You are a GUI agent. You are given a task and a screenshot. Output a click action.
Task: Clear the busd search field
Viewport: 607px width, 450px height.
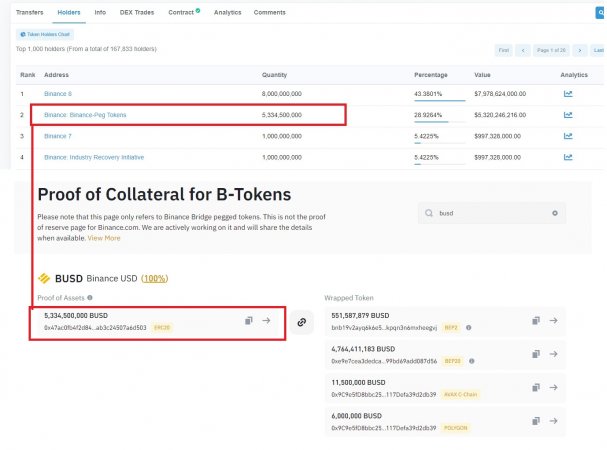tap(555, 213)
